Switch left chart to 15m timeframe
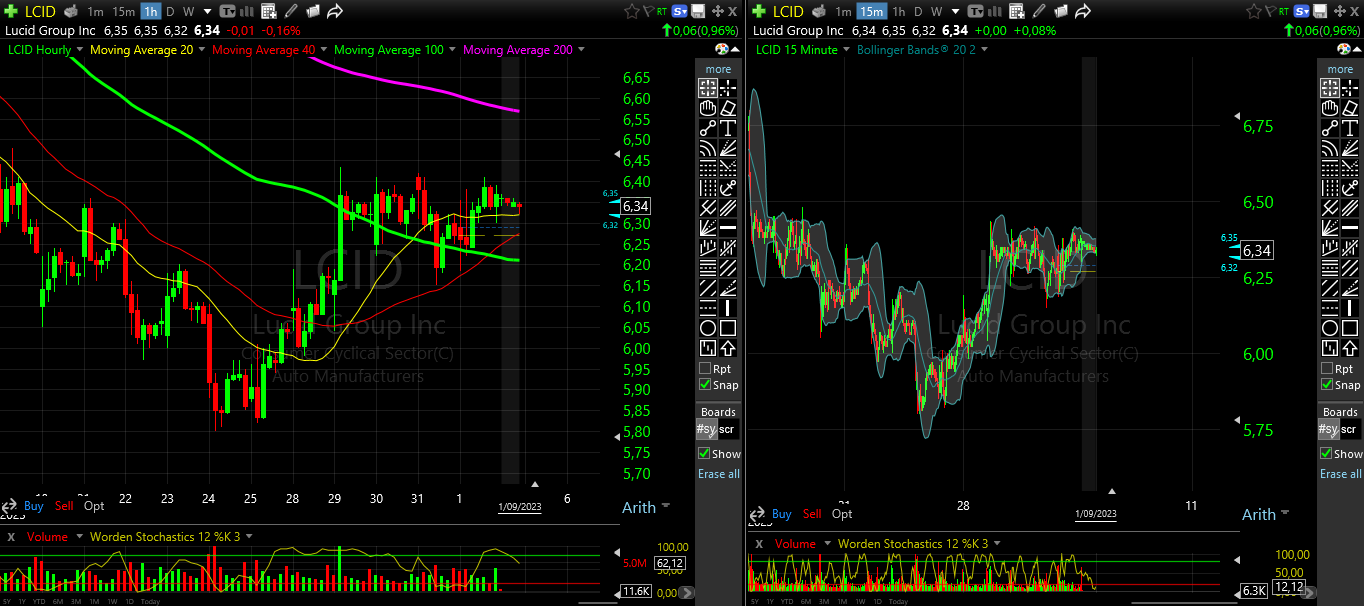The width and height of the screenshot is (1364, 606). pyautogui.click(x=123, y=11)
